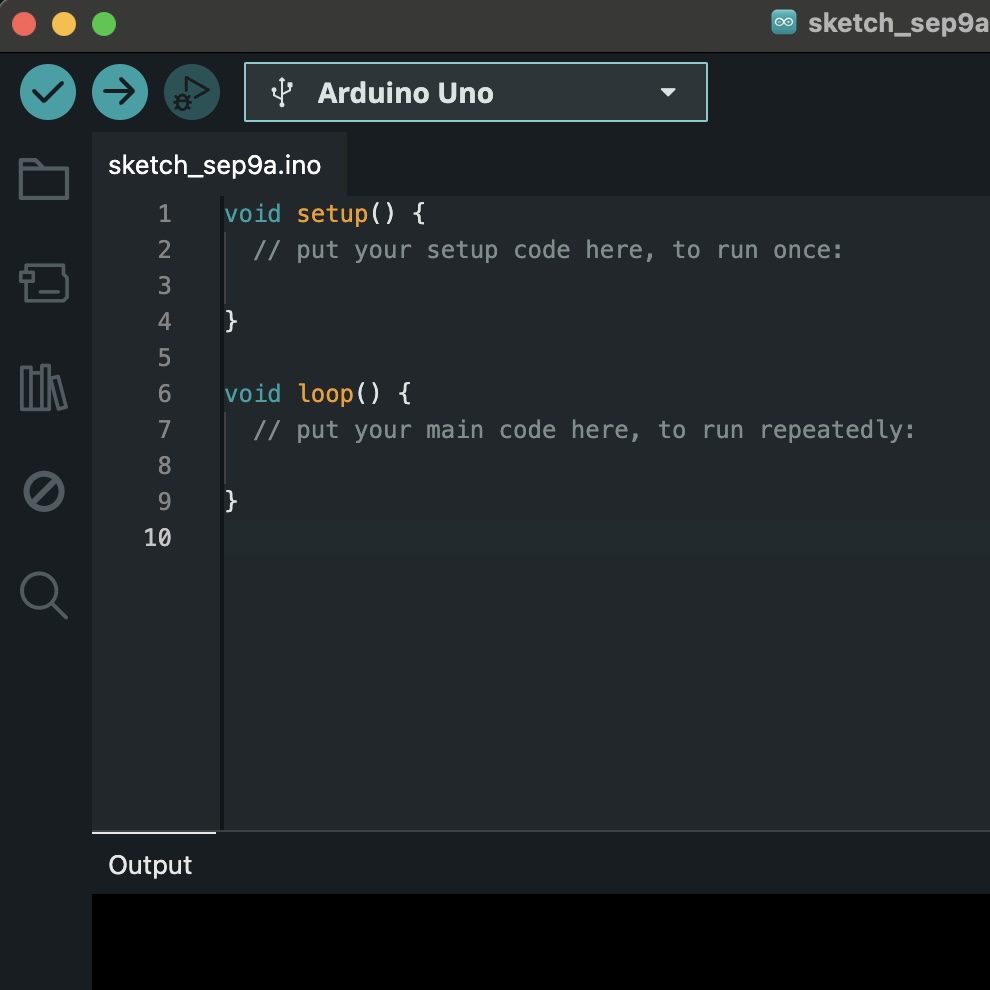Click the Arduino logo in the title bar

784,21
